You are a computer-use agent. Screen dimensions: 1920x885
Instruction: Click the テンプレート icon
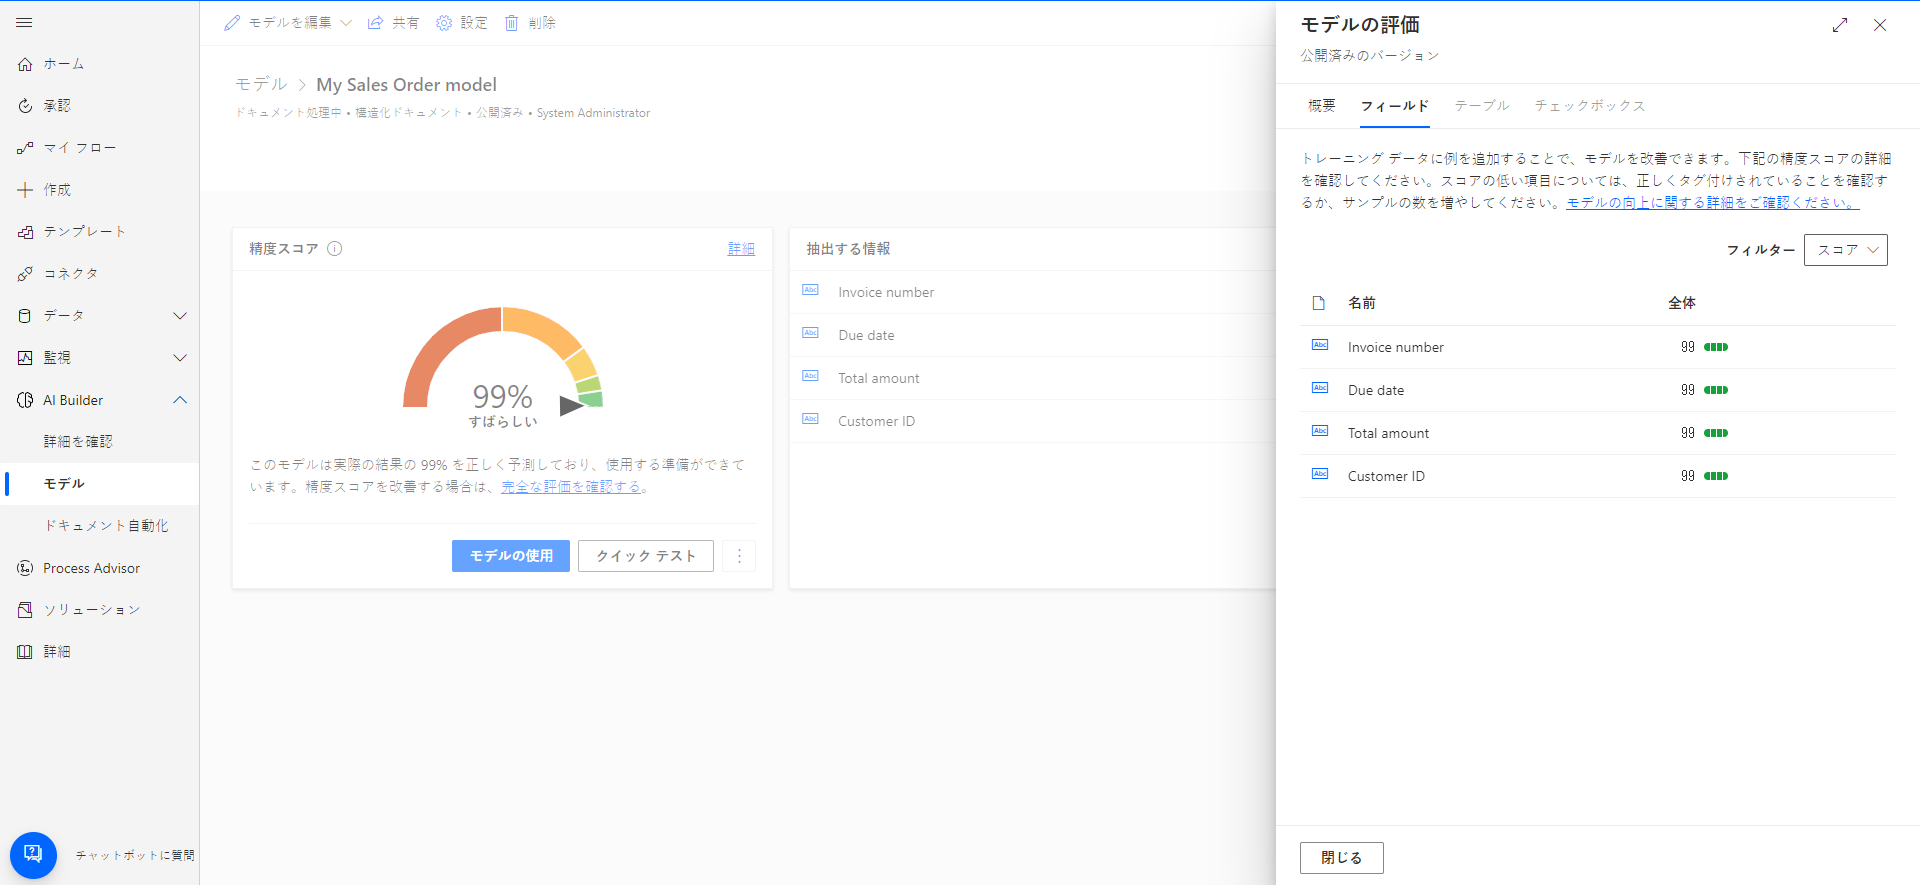(x=25, y=232)
